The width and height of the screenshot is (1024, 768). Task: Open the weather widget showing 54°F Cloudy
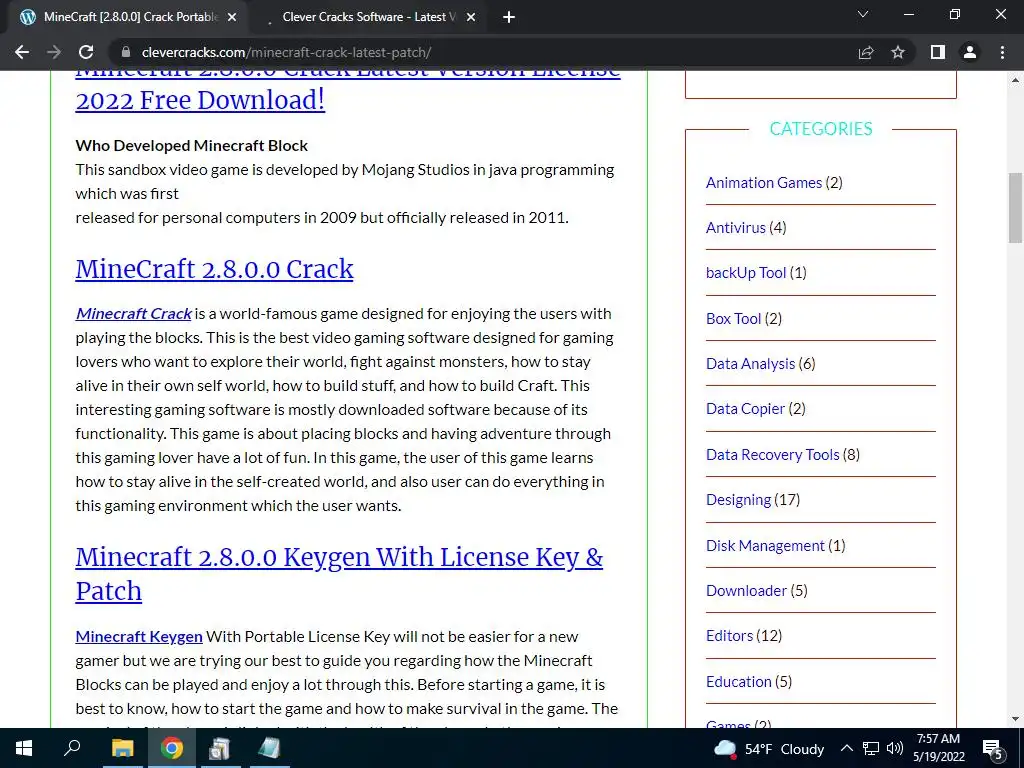point(769,749)
